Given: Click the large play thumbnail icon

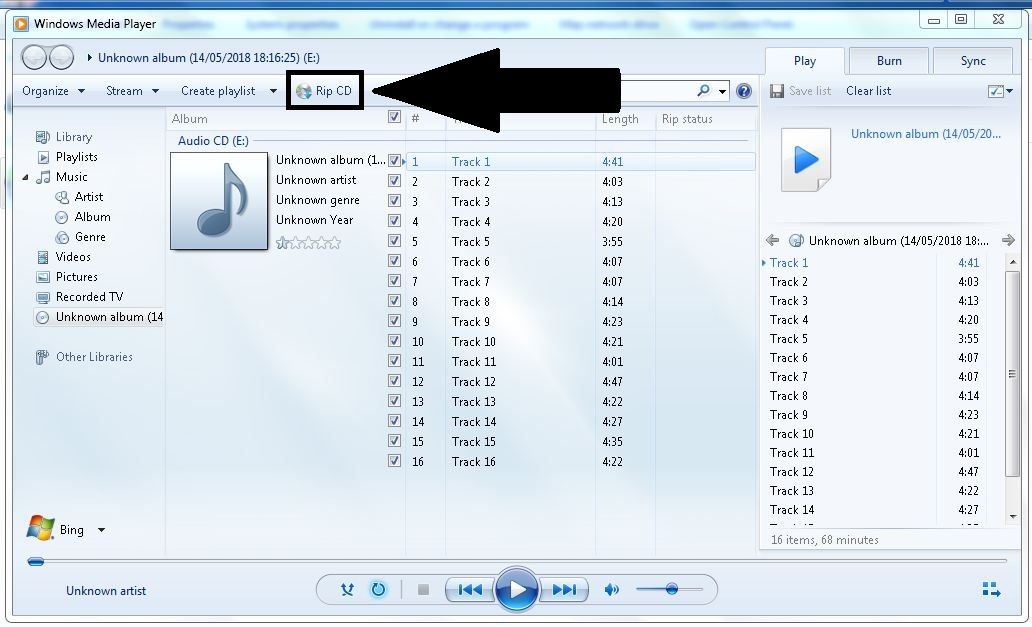Looking at the screenshot, I should point(806,160).
